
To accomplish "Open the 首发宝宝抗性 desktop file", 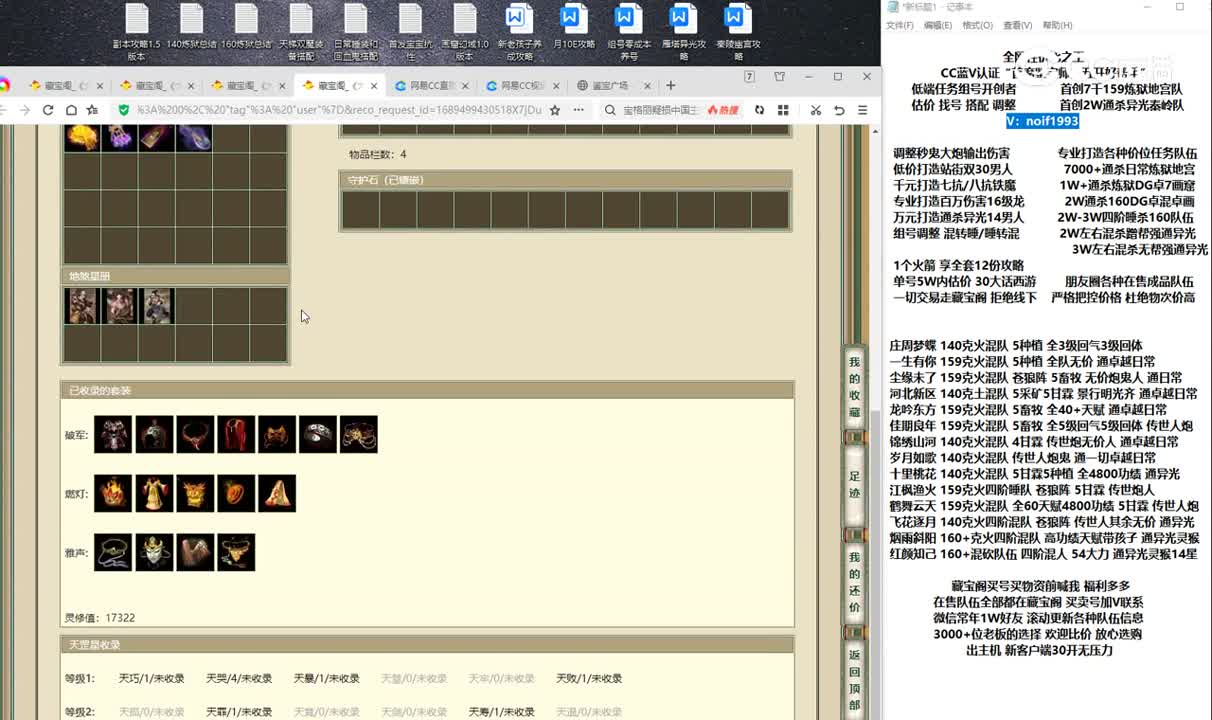I will click(410, 32).
